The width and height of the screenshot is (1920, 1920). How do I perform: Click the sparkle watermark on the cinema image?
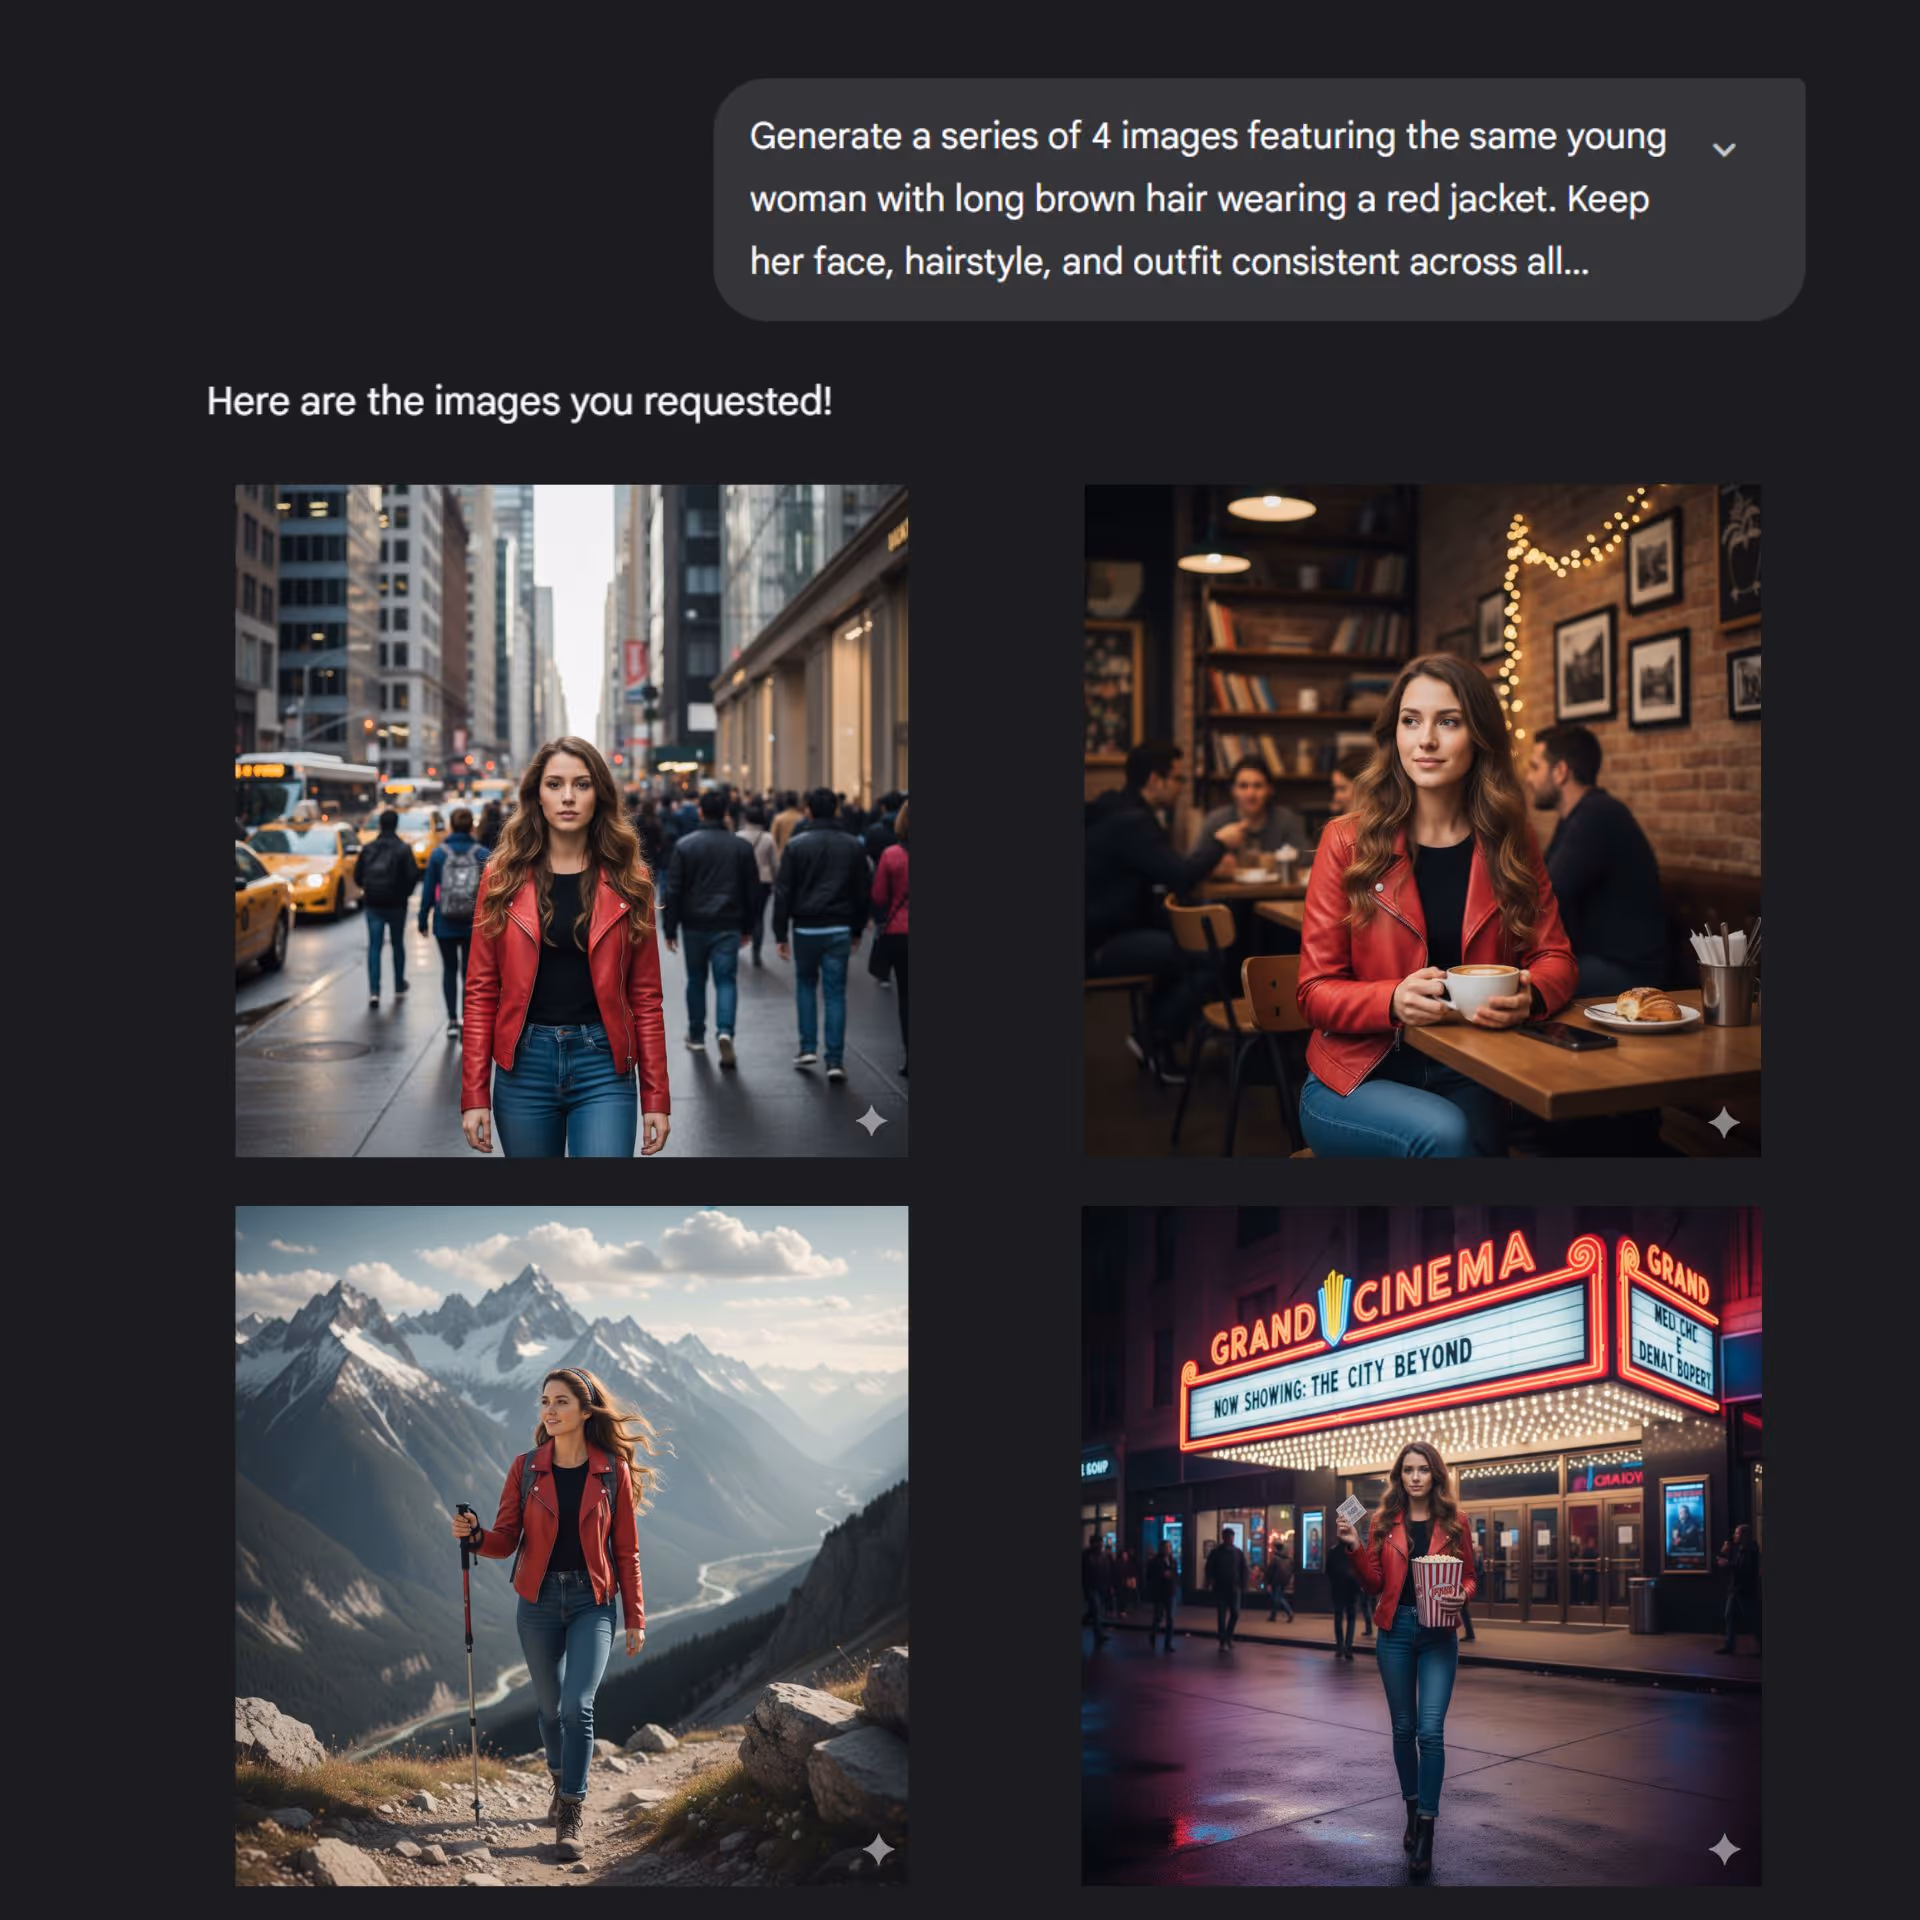click(1724, 1850)
